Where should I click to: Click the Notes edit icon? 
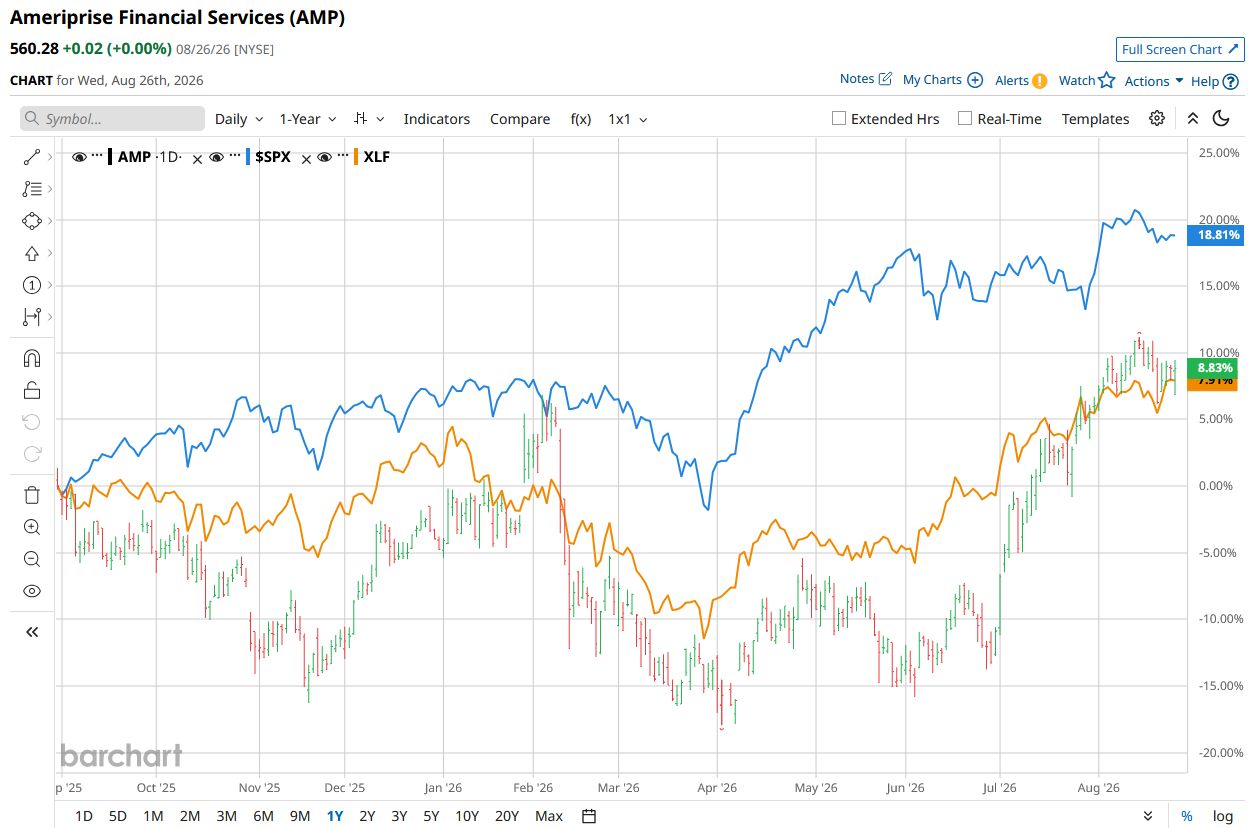click(885, 79)
